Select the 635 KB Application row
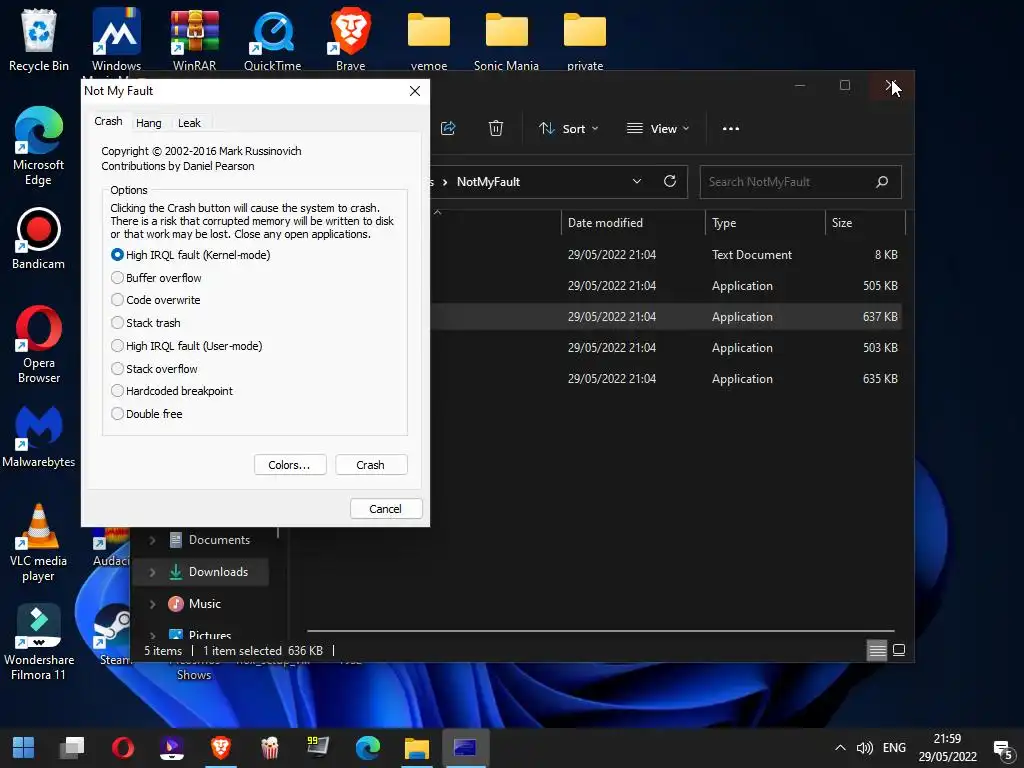The image size is (1024, 768). click(x=667, y=379)
